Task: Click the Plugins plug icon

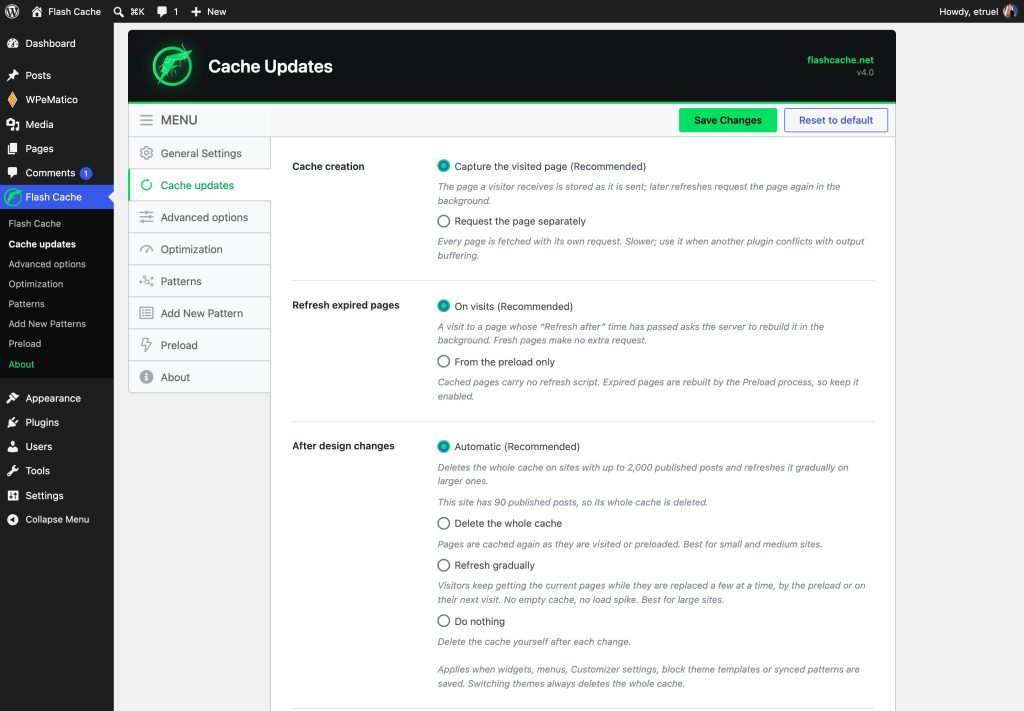Action: 12,422
